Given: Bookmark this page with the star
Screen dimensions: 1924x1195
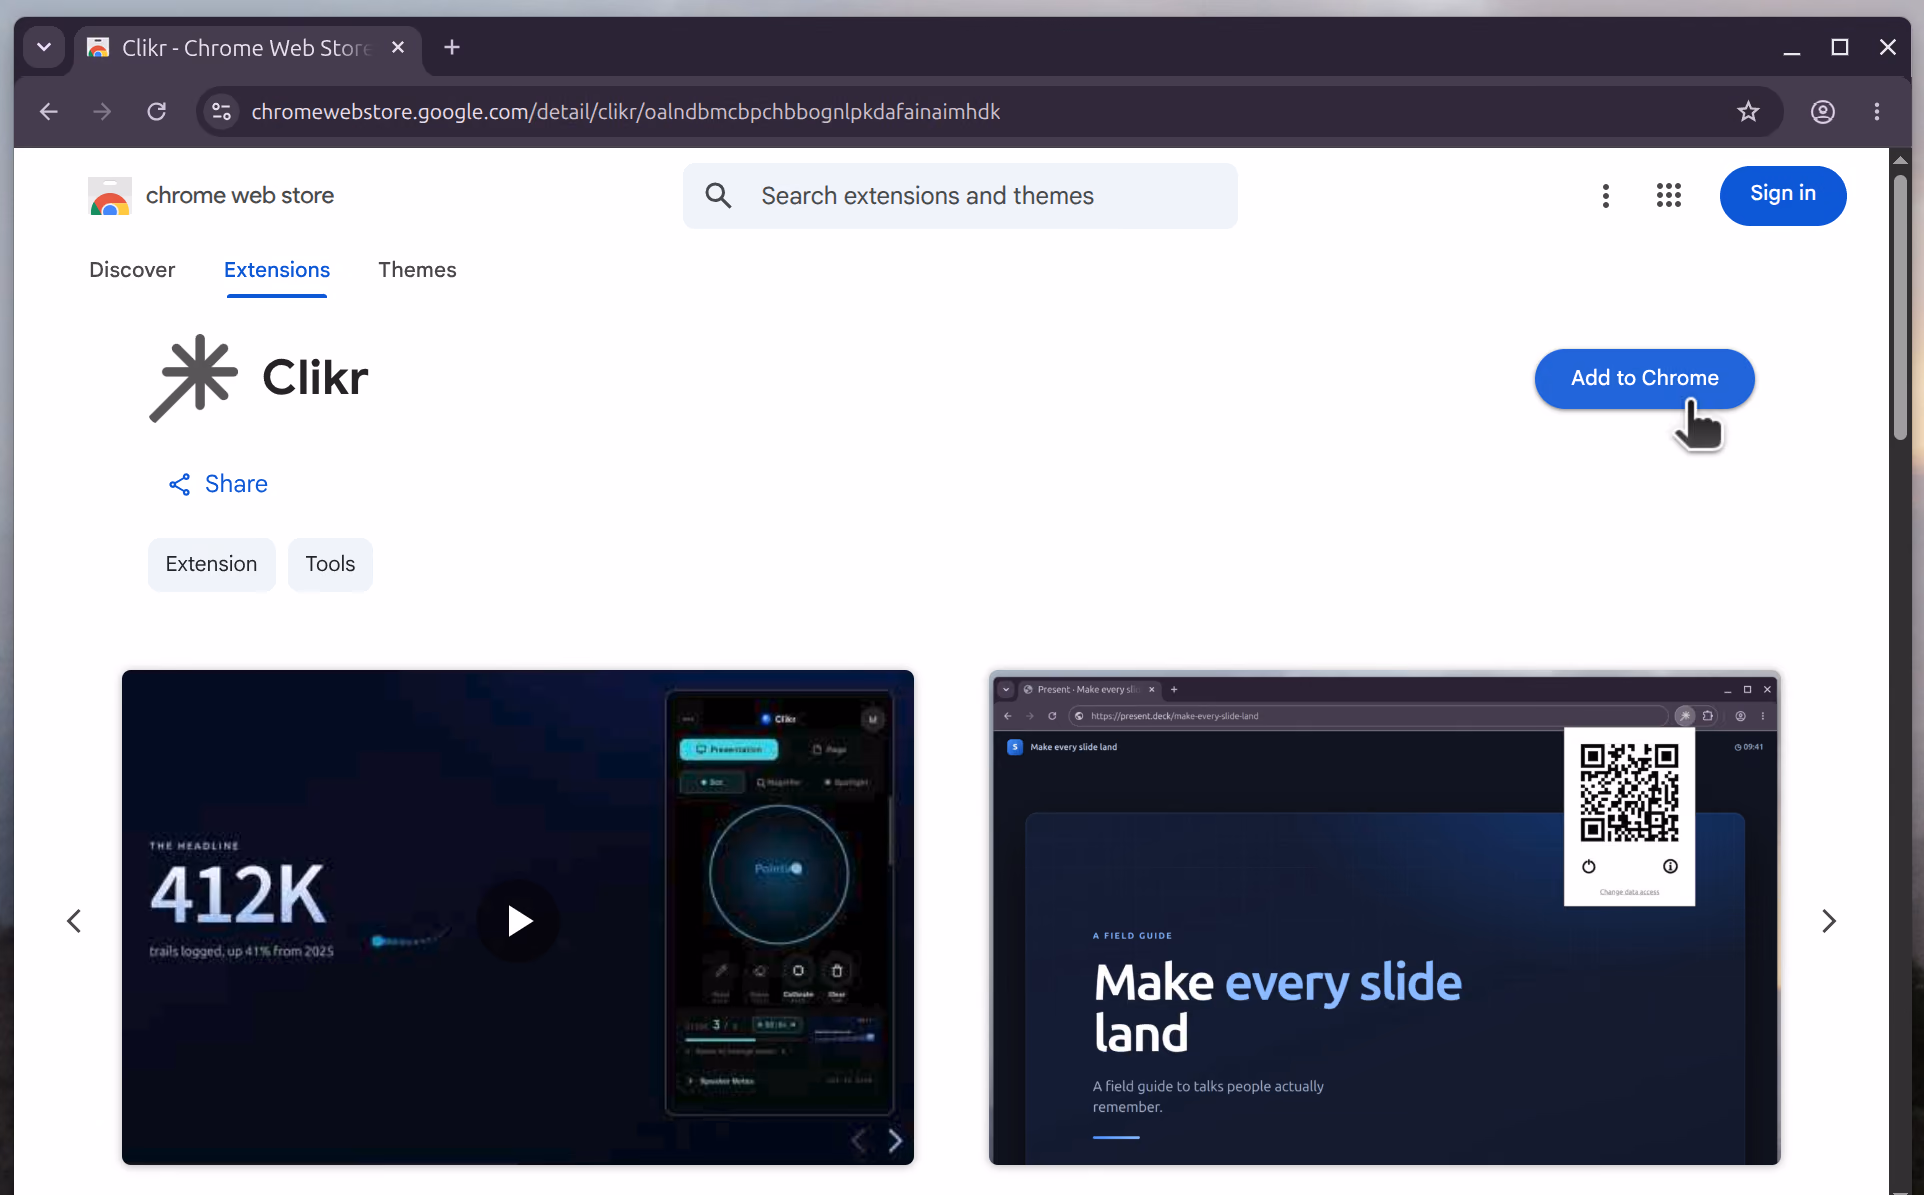Looking at the screenshot, I should 1748,112.
